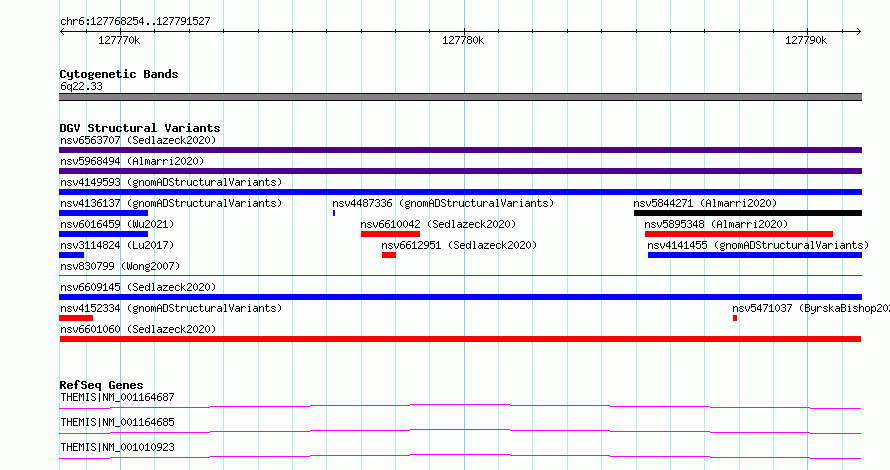Click the thin red nsv830799 line

click(460, 276)
